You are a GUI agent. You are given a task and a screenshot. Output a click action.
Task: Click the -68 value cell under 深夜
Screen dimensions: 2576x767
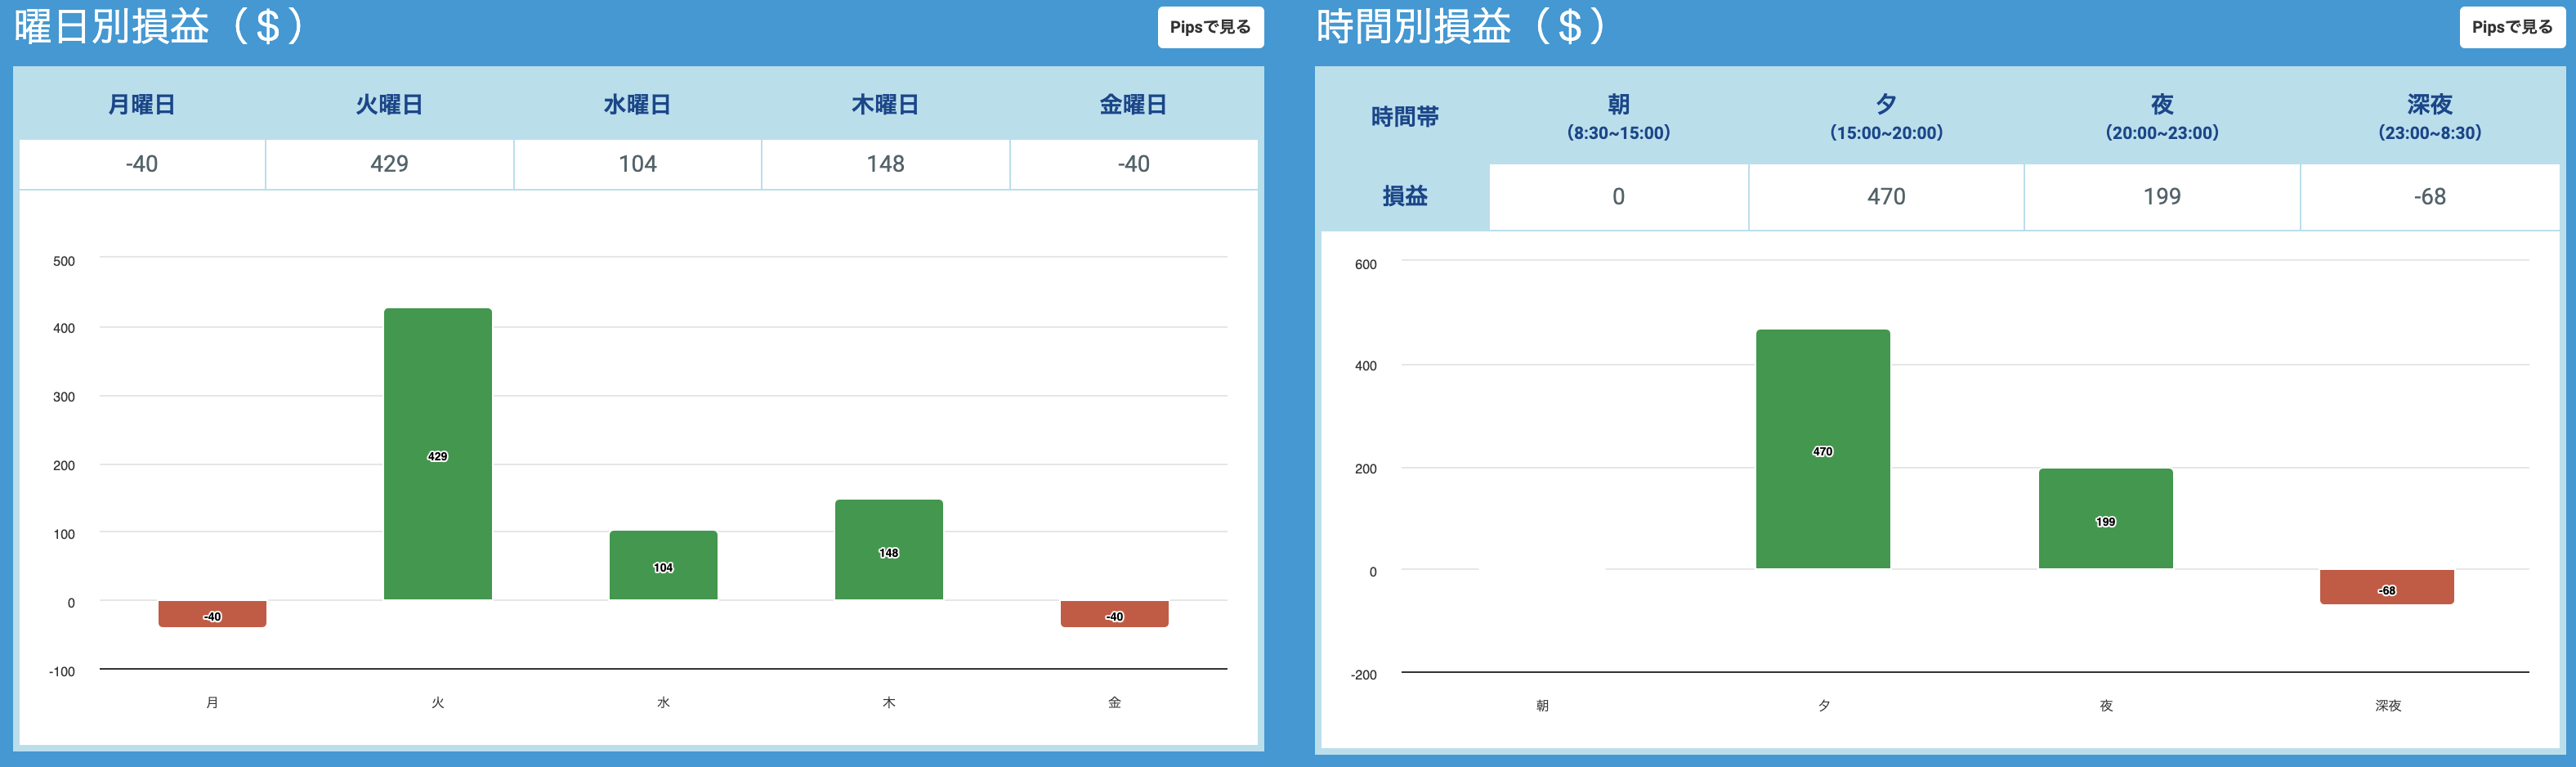[2430, 197]
